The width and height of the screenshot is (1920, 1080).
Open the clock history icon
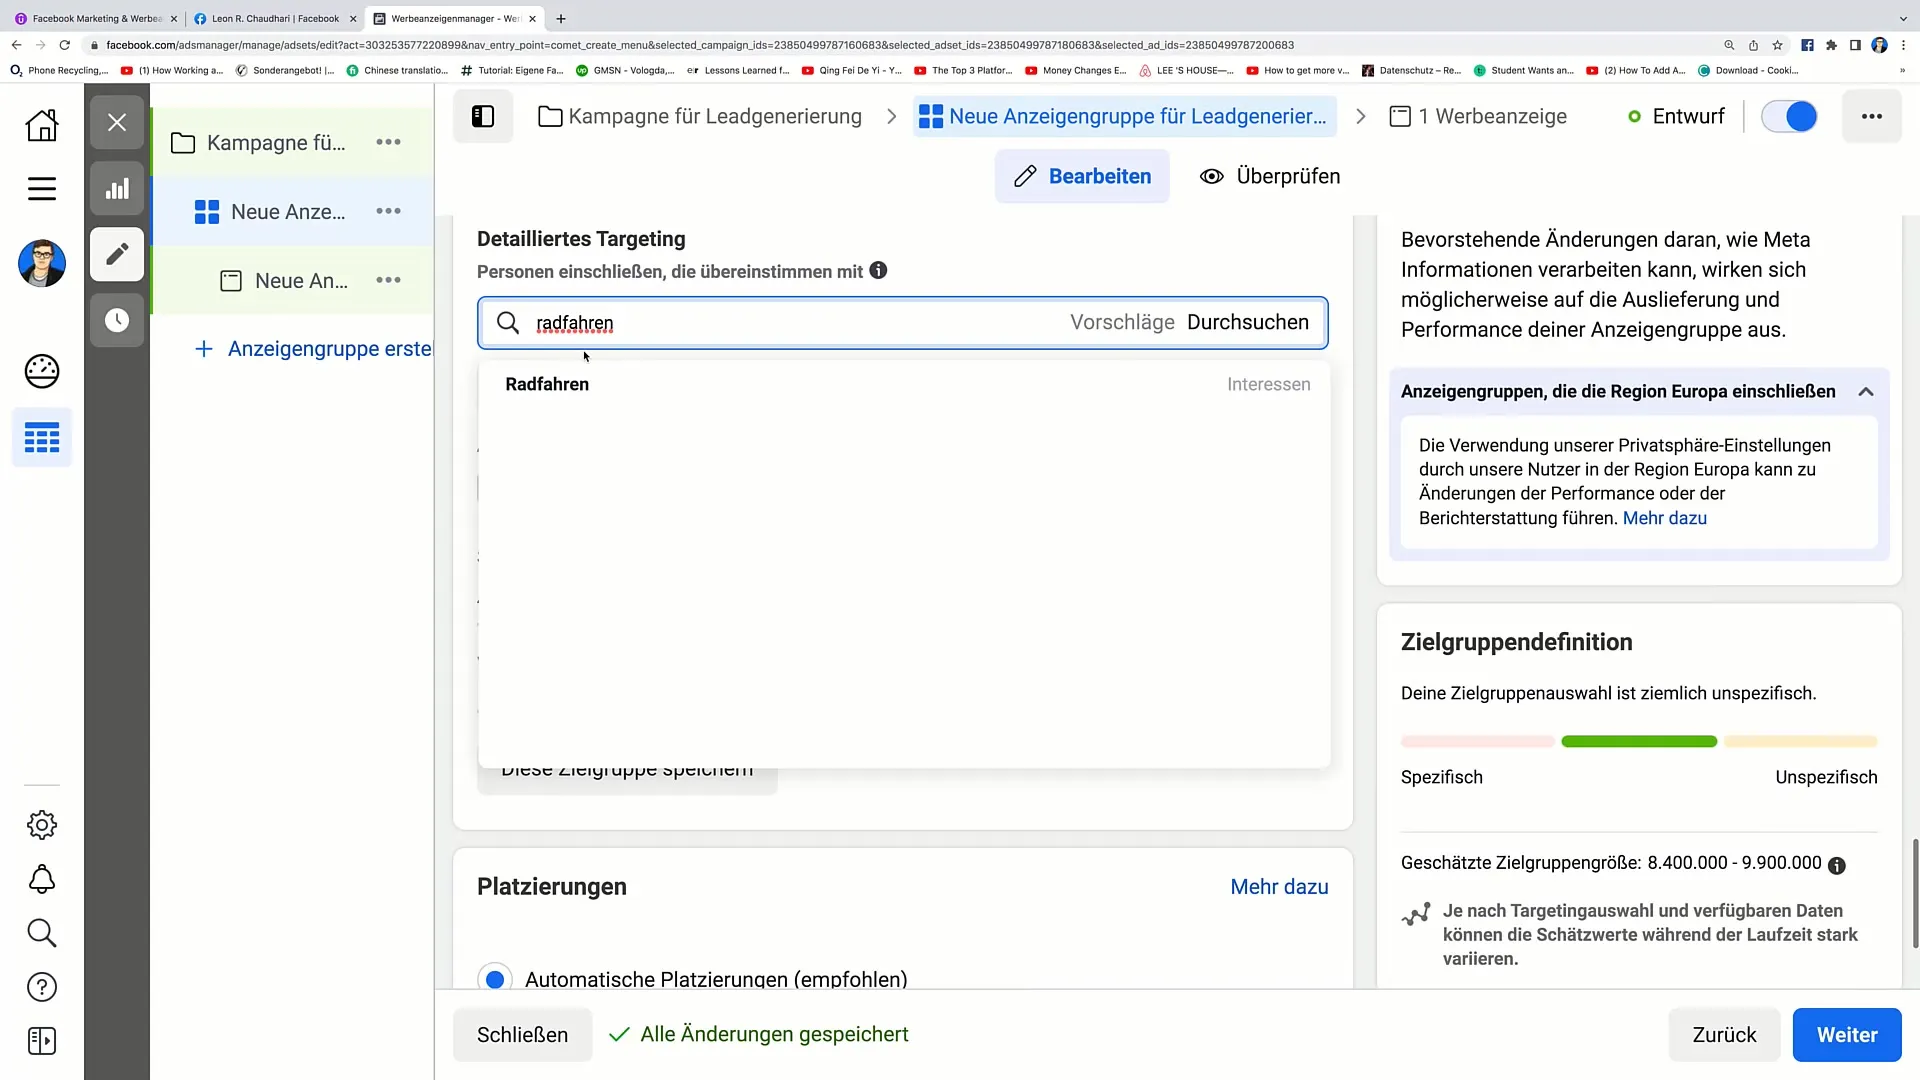coord(117,320)
